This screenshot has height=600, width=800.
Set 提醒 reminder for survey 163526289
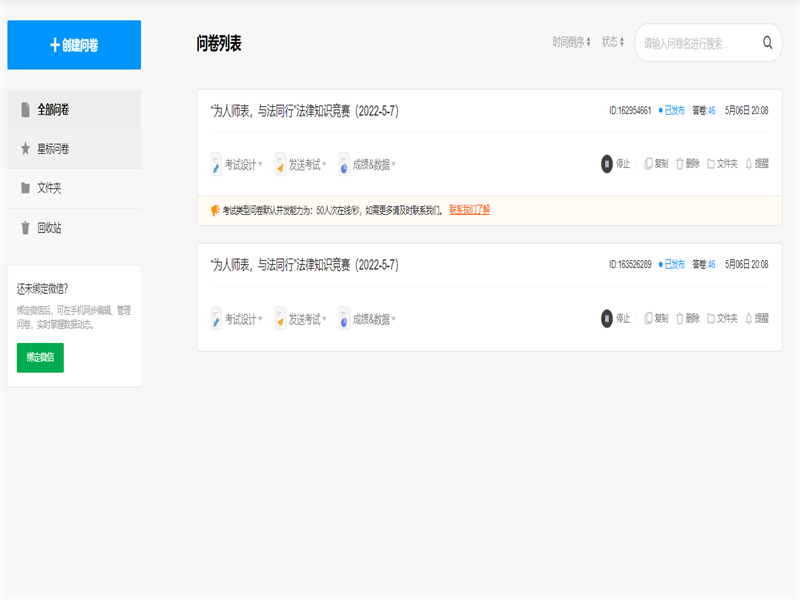pos(757,318)
